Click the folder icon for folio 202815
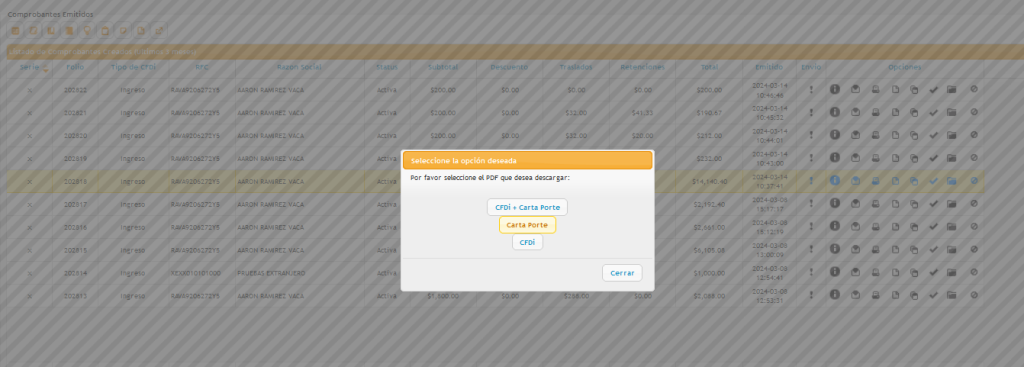 tap(952, 249)
